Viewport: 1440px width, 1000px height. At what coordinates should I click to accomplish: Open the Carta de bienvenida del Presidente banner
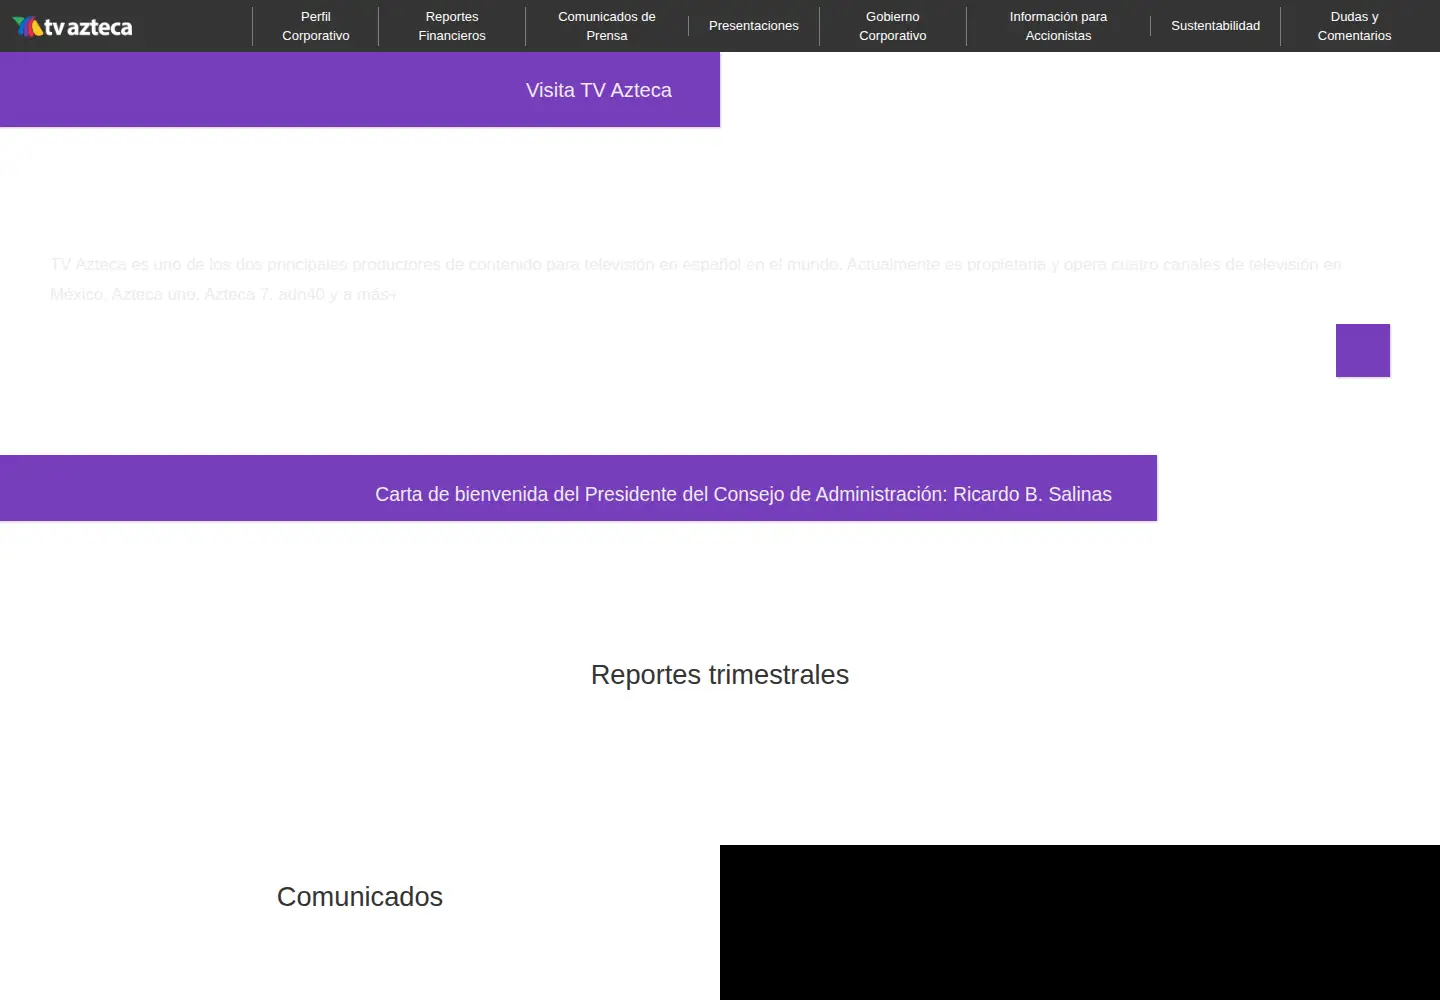tap(578, 488)
